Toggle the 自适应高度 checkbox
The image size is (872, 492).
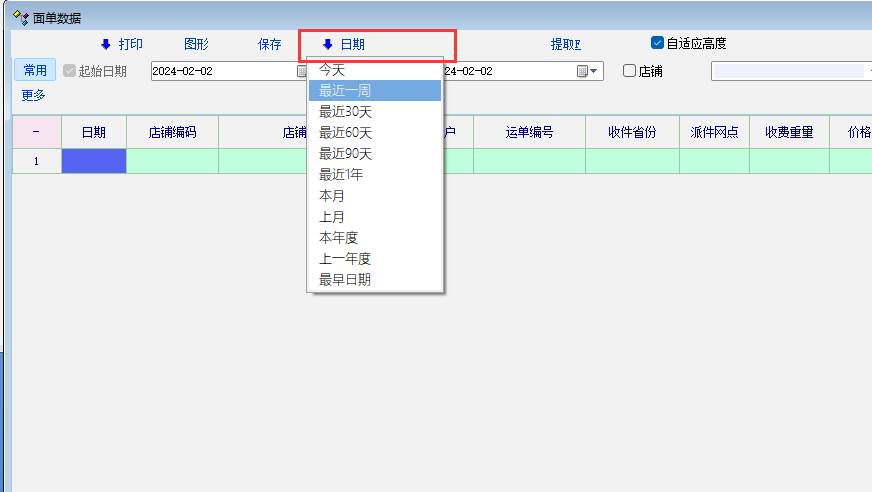(657, 43)
